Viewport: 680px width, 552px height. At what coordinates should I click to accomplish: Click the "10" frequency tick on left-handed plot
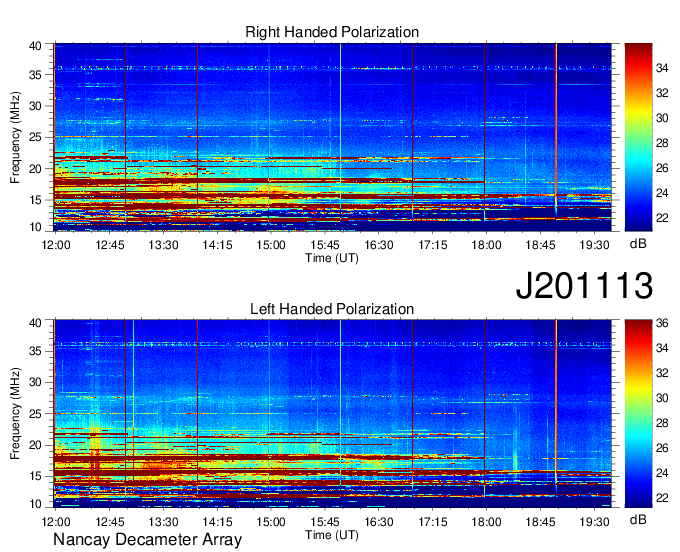(35, 504)
